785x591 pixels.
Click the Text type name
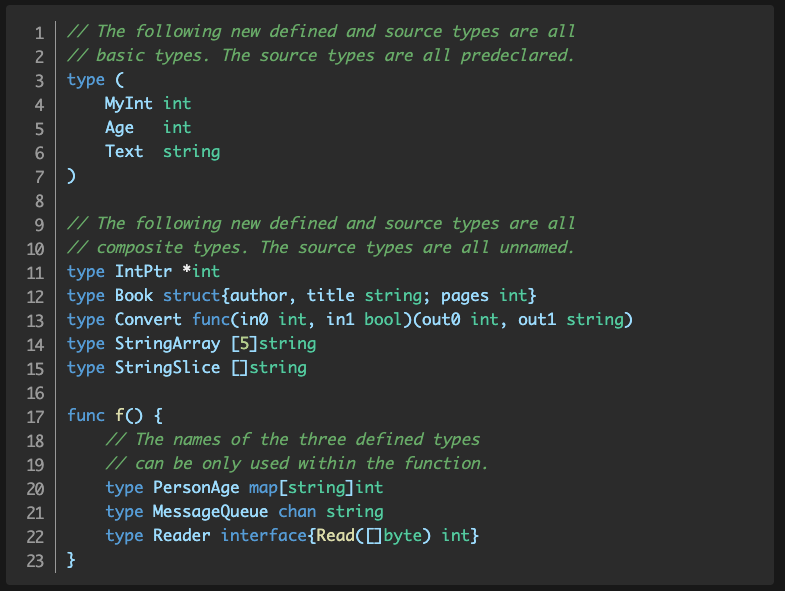124,152
